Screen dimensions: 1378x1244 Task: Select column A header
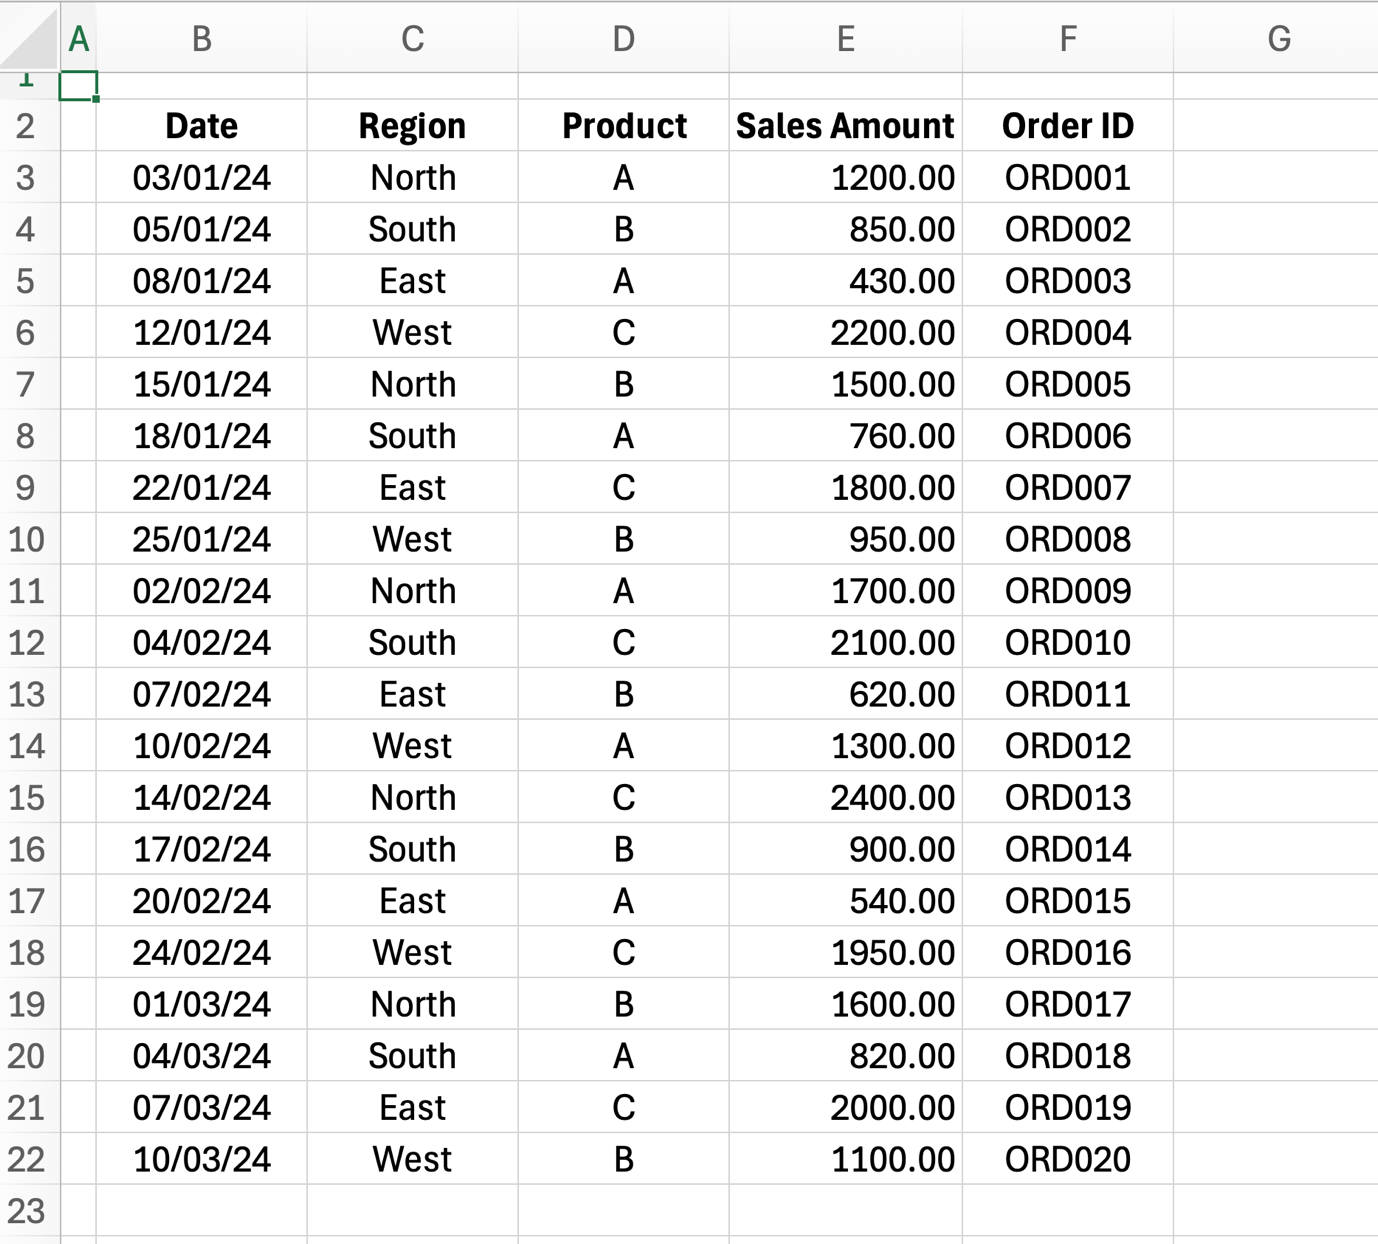[x=78, y=38]
